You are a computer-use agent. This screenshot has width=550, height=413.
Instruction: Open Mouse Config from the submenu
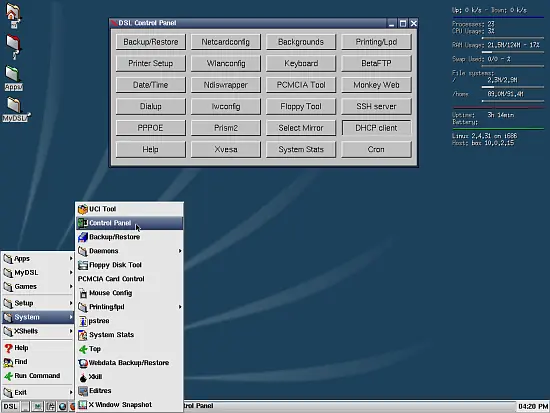coord(129,293)
